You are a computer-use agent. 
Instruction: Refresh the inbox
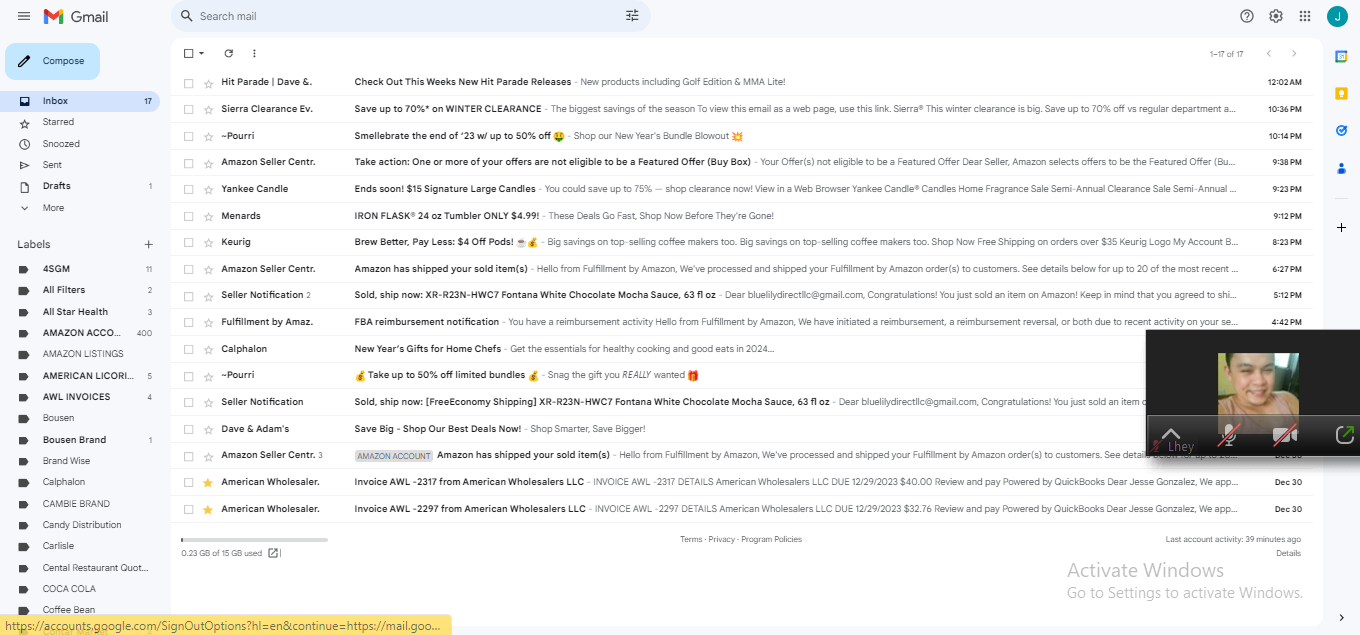(x=228, y=53)
